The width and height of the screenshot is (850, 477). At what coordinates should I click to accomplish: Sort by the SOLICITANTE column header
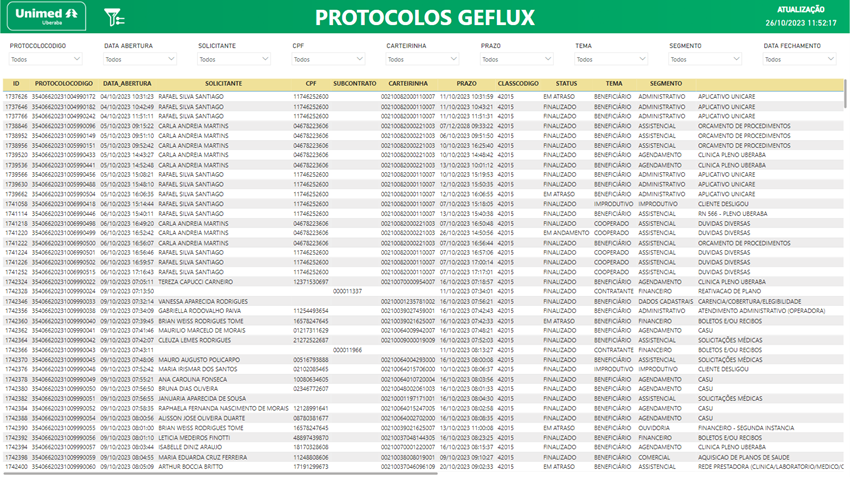click(223, 83)
